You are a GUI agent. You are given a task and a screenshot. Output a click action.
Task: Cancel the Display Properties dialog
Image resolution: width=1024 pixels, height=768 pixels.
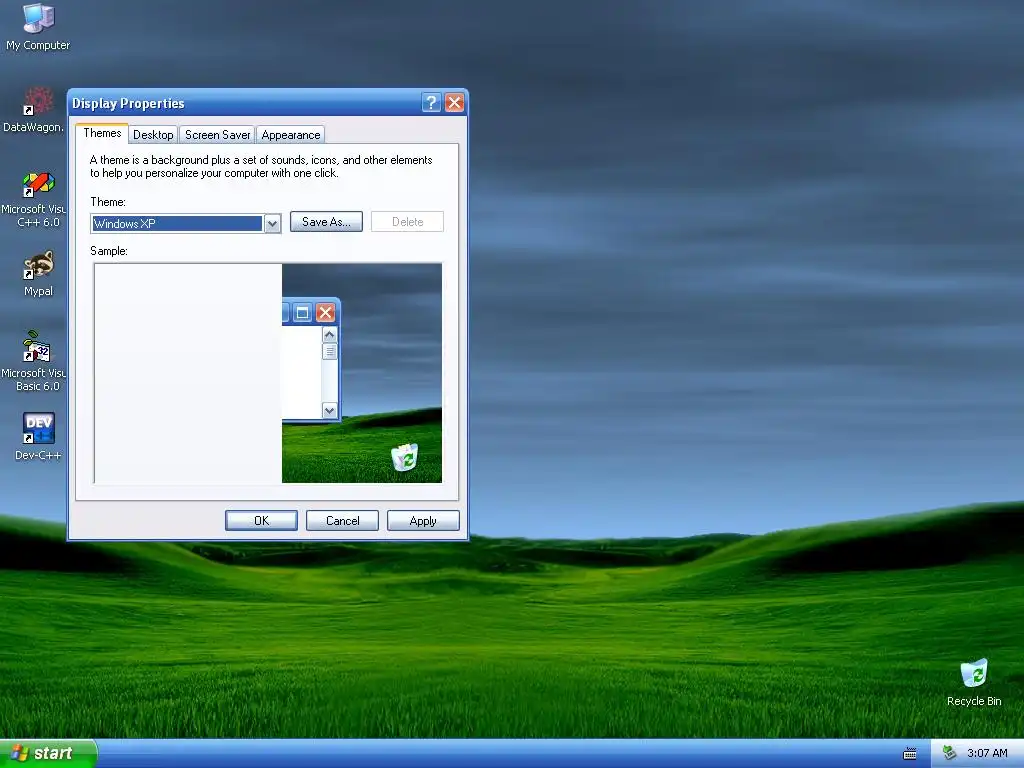342,520
